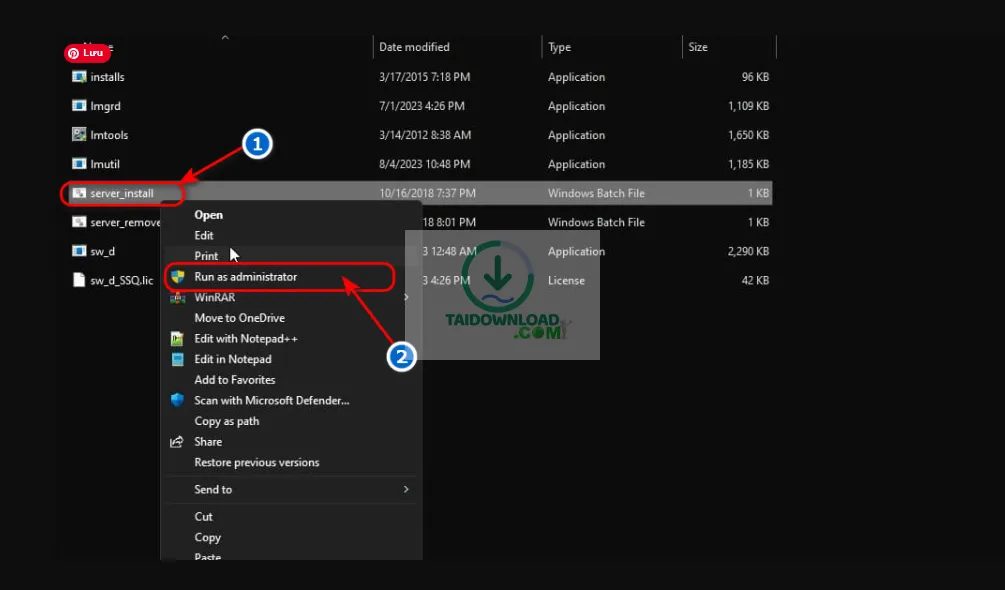Click the installs application file icon

click(x=80, y=77)
